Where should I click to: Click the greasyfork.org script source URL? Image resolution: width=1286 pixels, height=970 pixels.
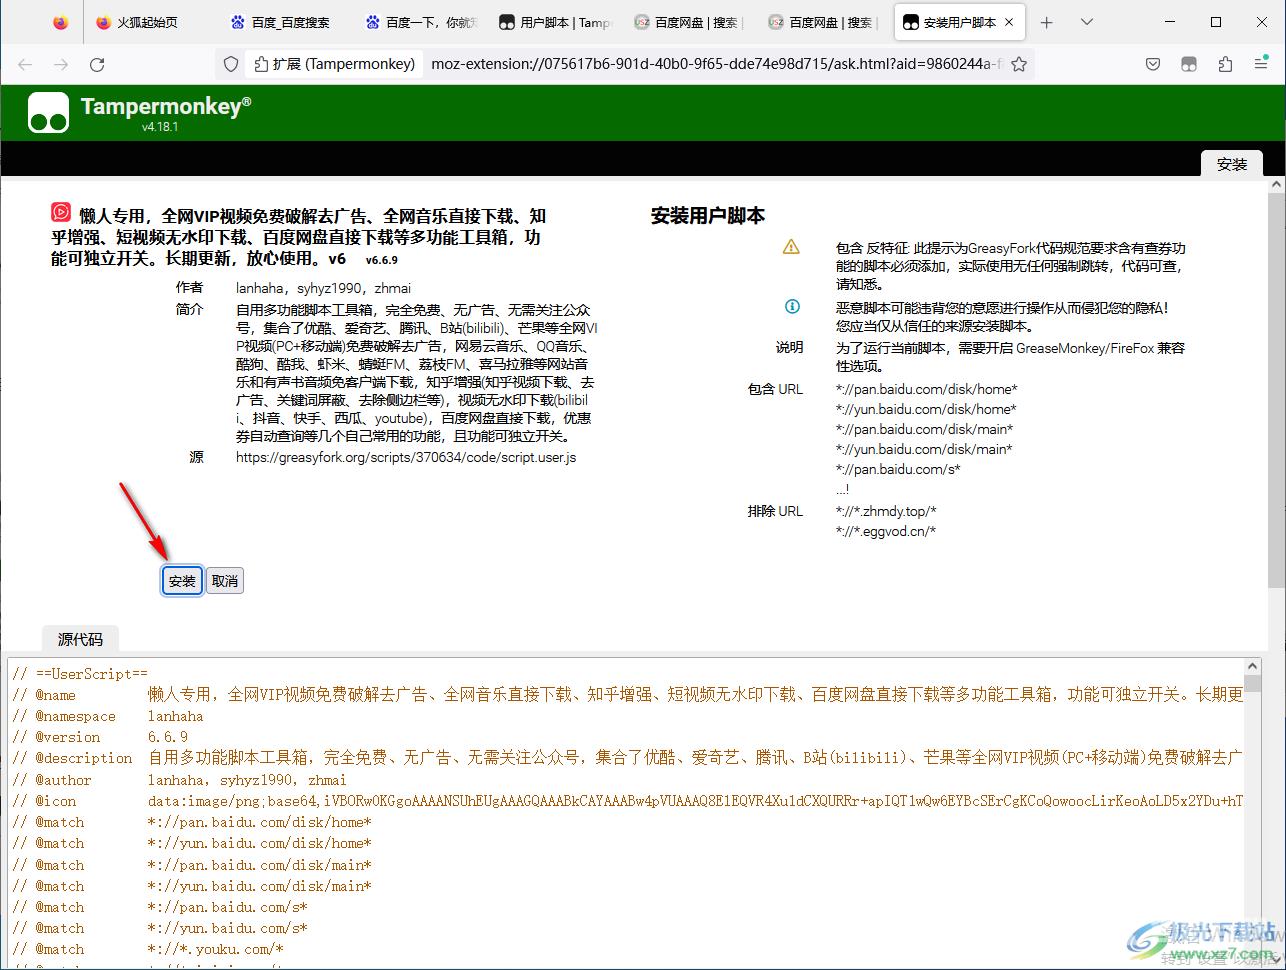point(406,457)
